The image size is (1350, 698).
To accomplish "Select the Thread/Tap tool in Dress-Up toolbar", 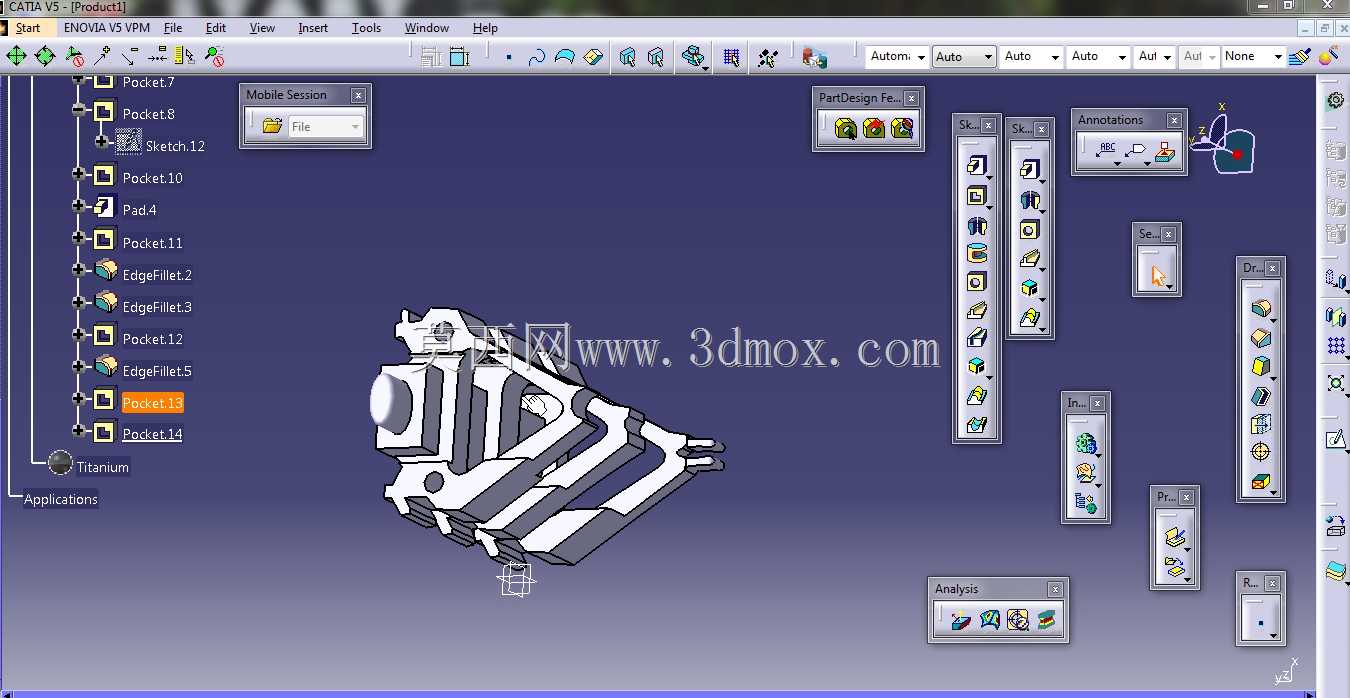I will [1261, 452].
